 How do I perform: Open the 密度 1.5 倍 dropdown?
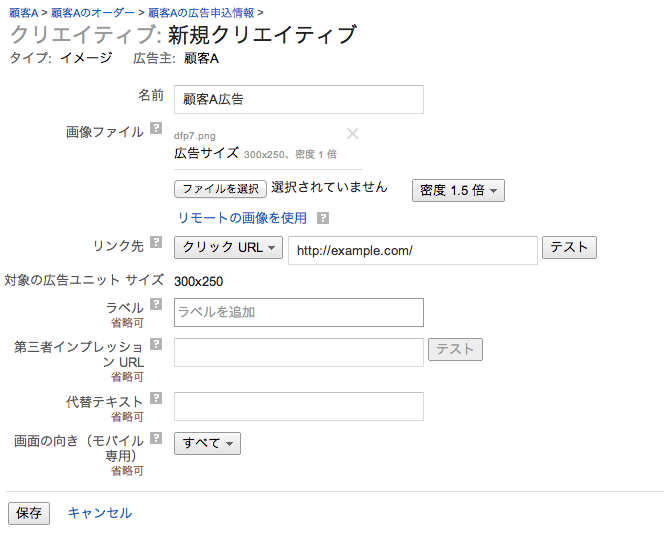click(458, 190)
